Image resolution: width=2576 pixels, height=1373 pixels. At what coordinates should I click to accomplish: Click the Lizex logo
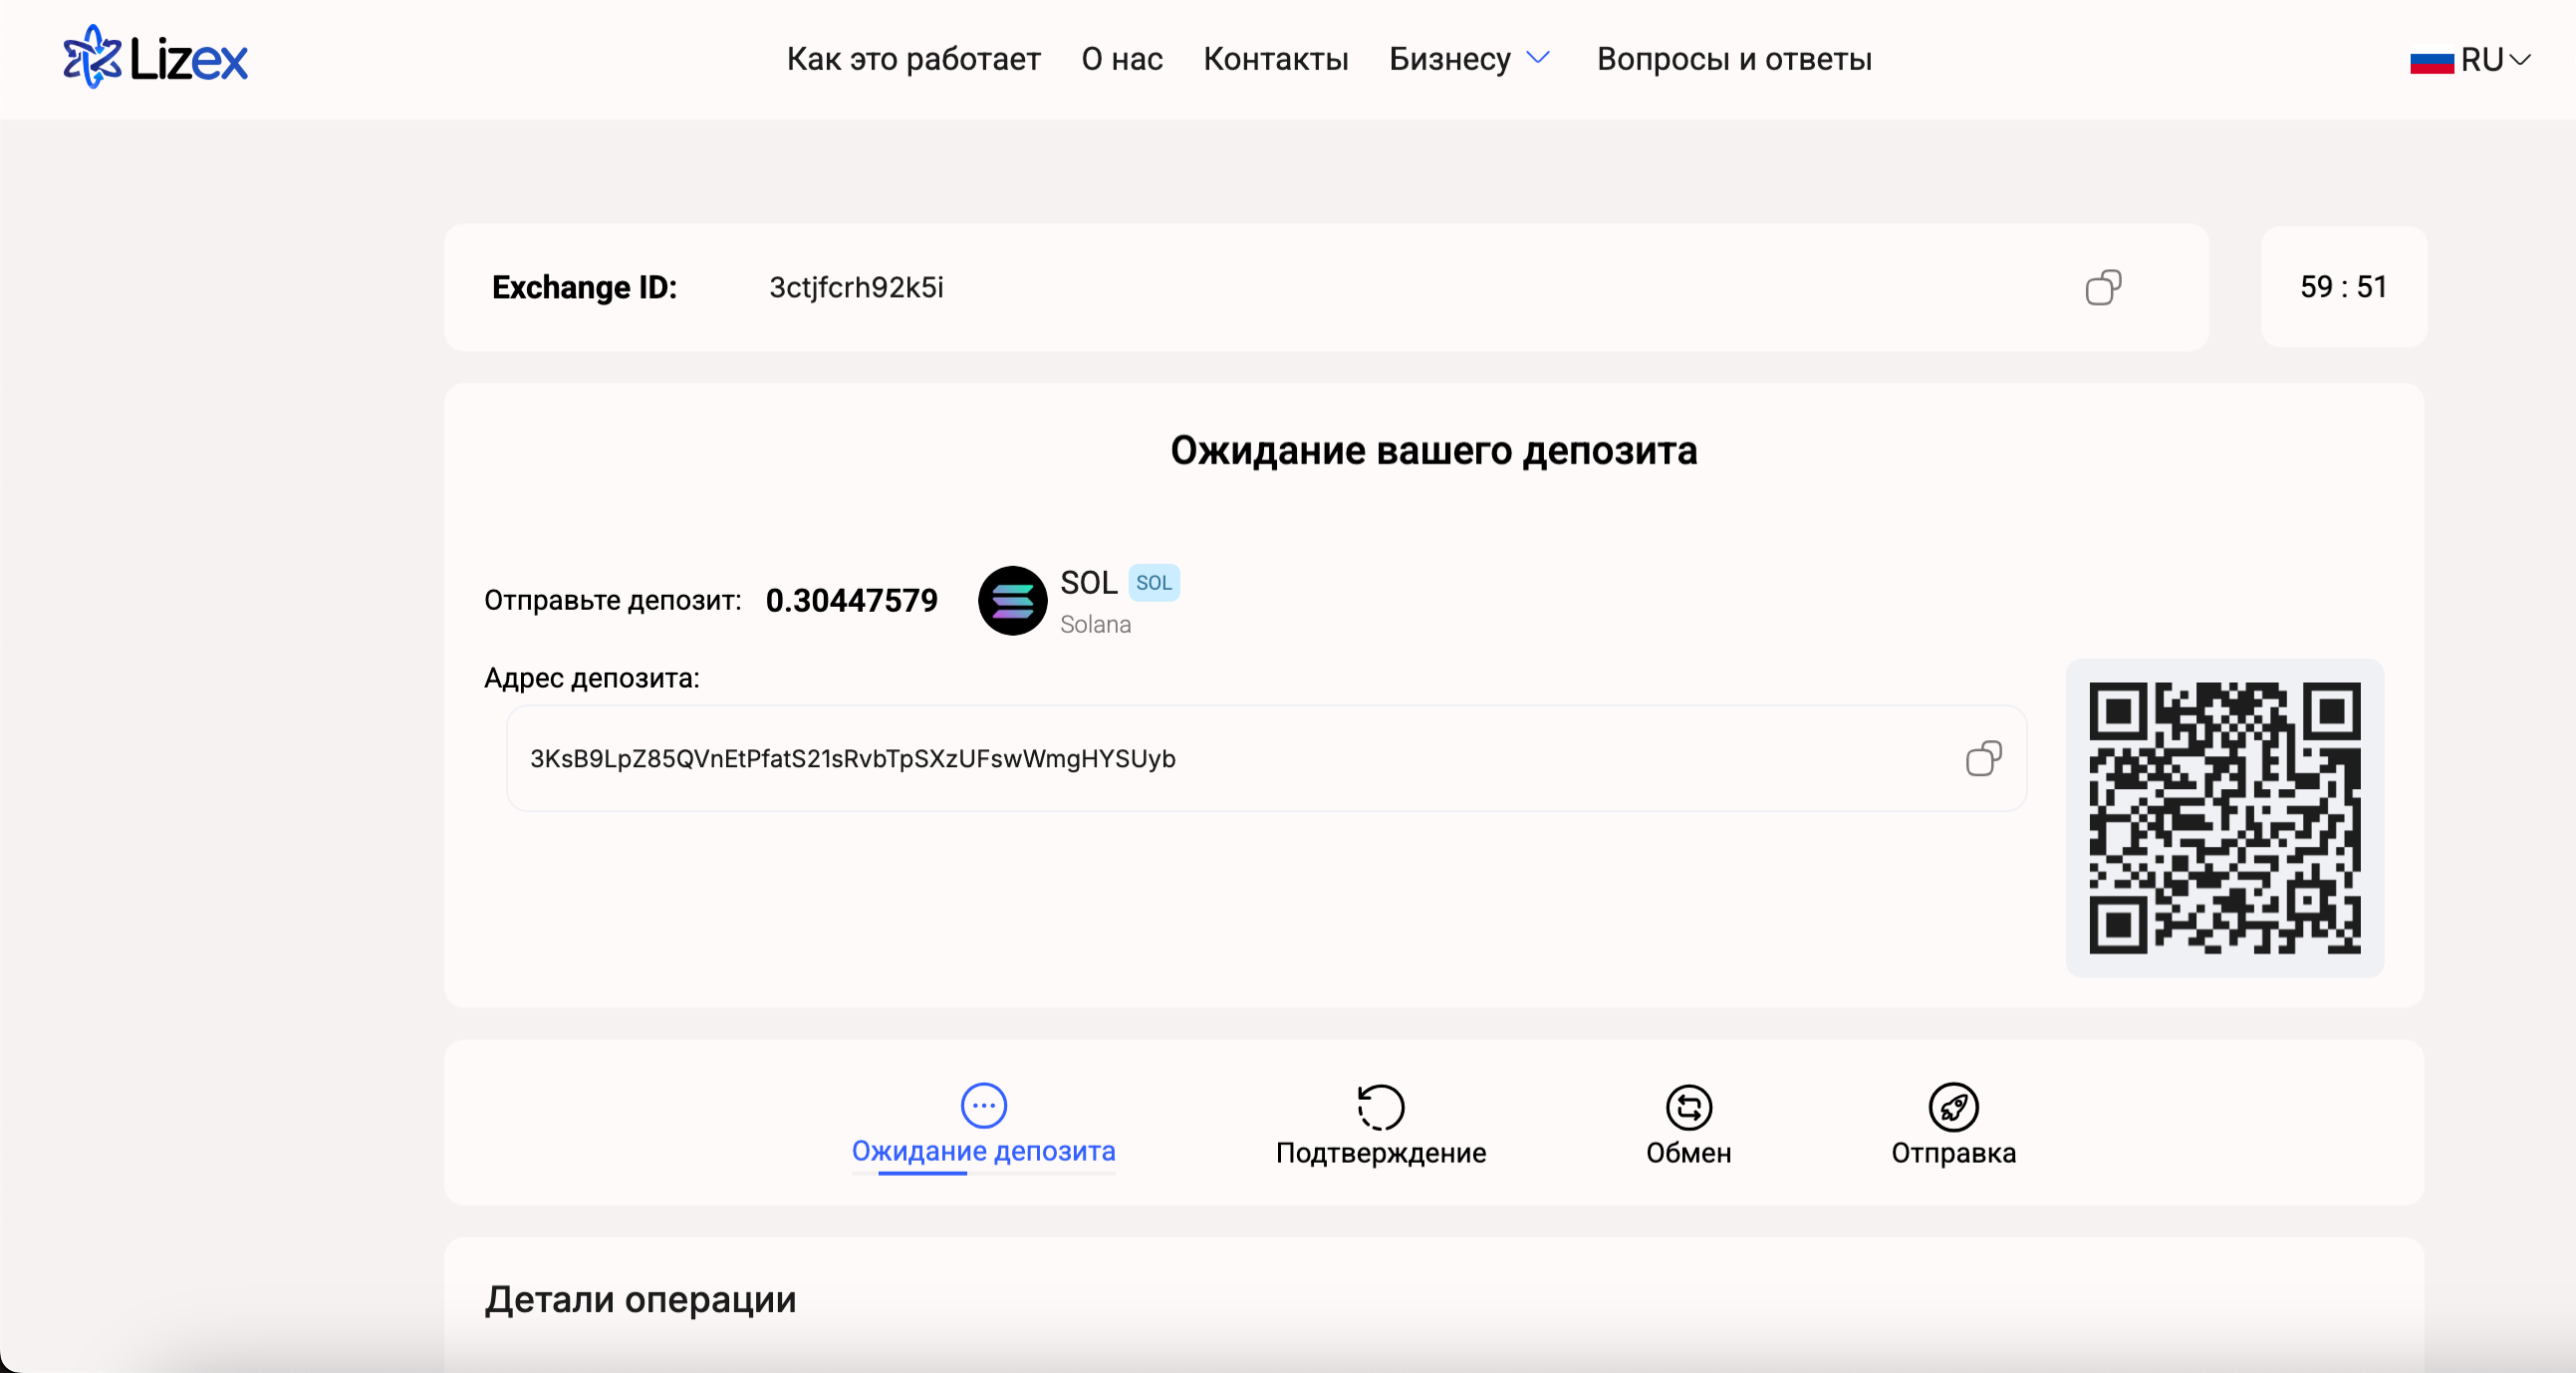click(156, 58)
